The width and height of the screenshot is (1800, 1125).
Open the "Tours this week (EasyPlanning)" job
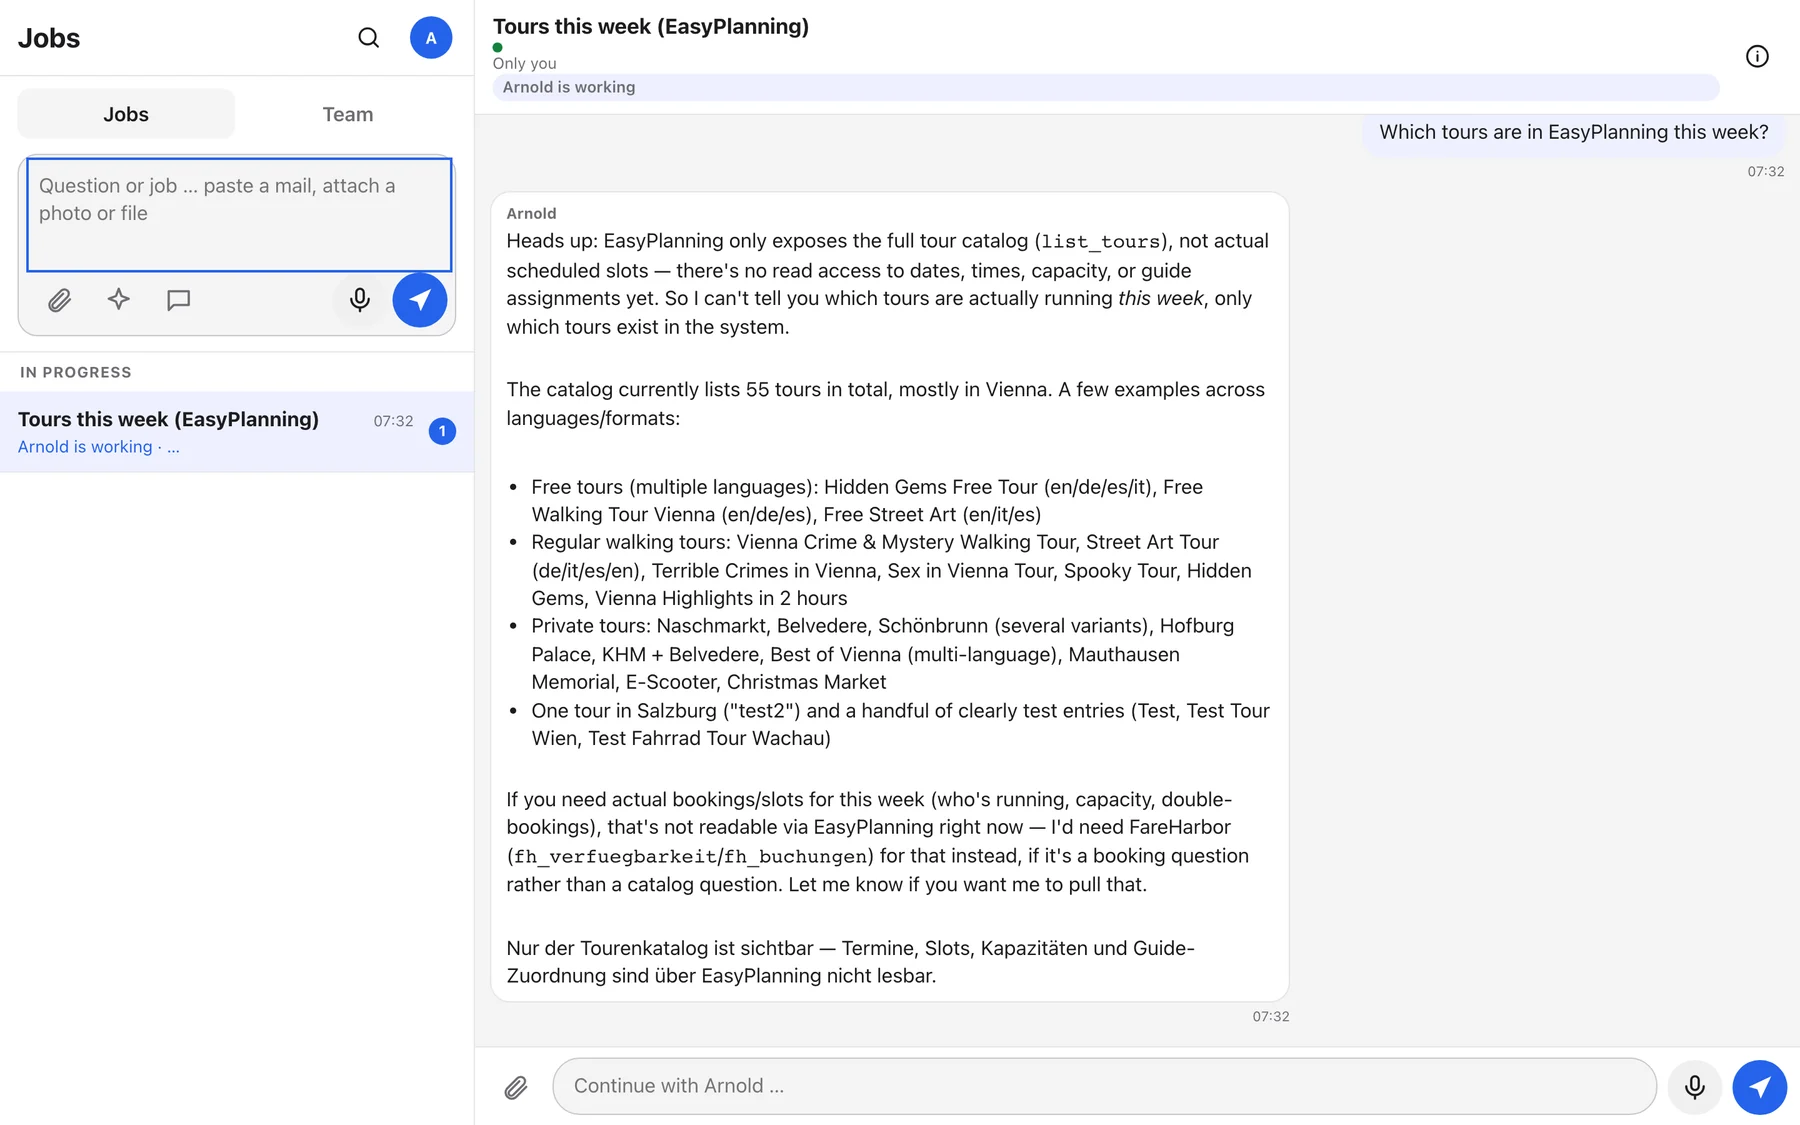[x=237, y=432]
